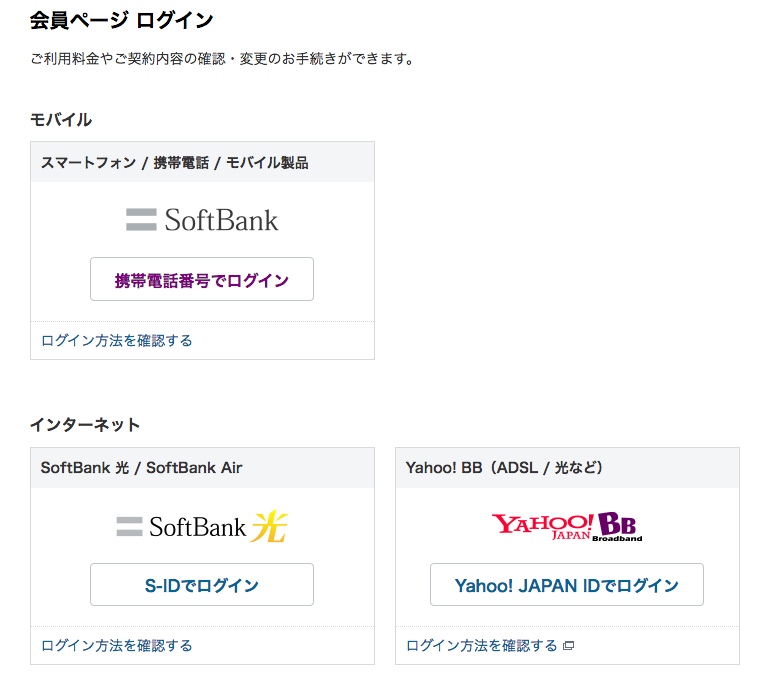The width and height of the screenshot is (757, 688).
Task: Click the double-bar mark of the mobile SoftBank logo
Action: pos(141,220)
